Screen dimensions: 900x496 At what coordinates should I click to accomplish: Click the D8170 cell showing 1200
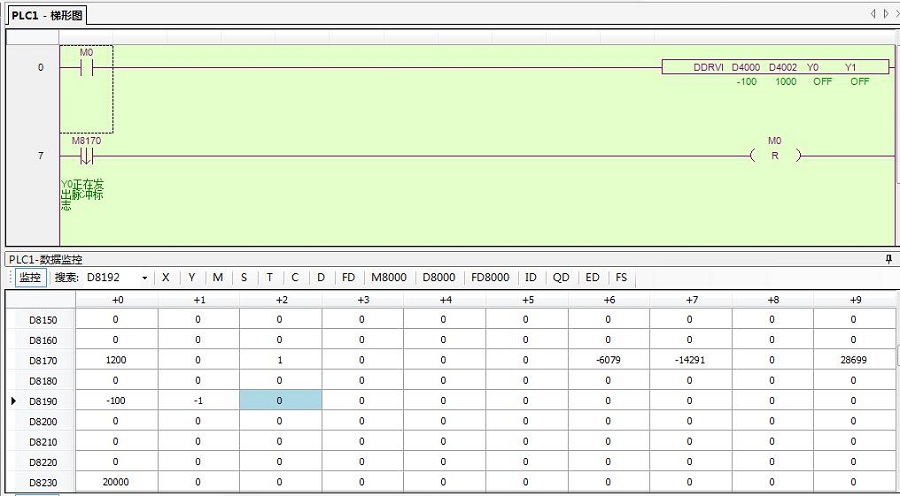[x=116, y=359]
